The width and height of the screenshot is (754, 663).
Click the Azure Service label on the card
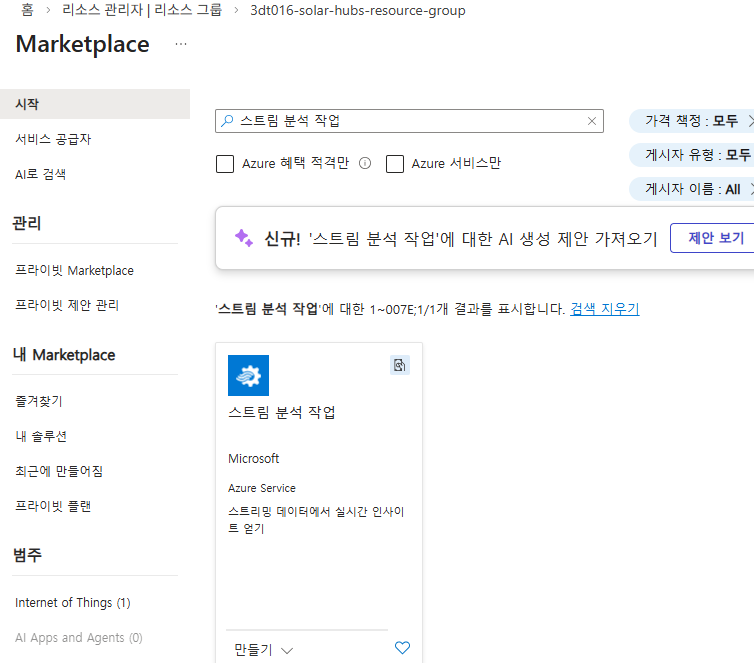point(262,488)
